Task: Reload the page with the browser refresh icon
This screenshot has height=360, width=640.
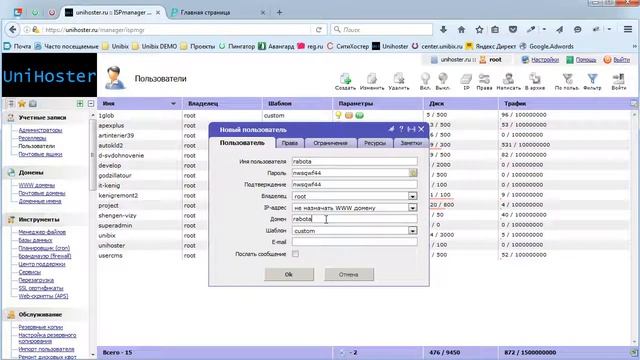Action: pos(318,29)
